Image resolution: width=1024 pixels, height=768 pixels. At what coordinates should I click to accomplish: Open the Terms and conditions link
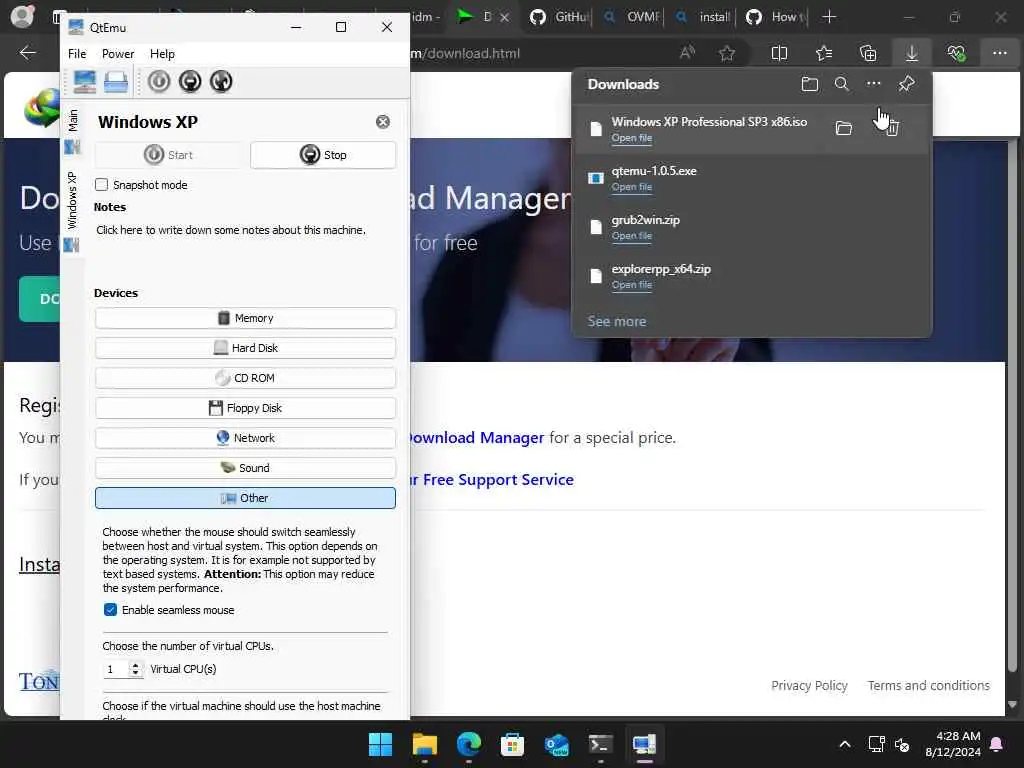(928, 686)
